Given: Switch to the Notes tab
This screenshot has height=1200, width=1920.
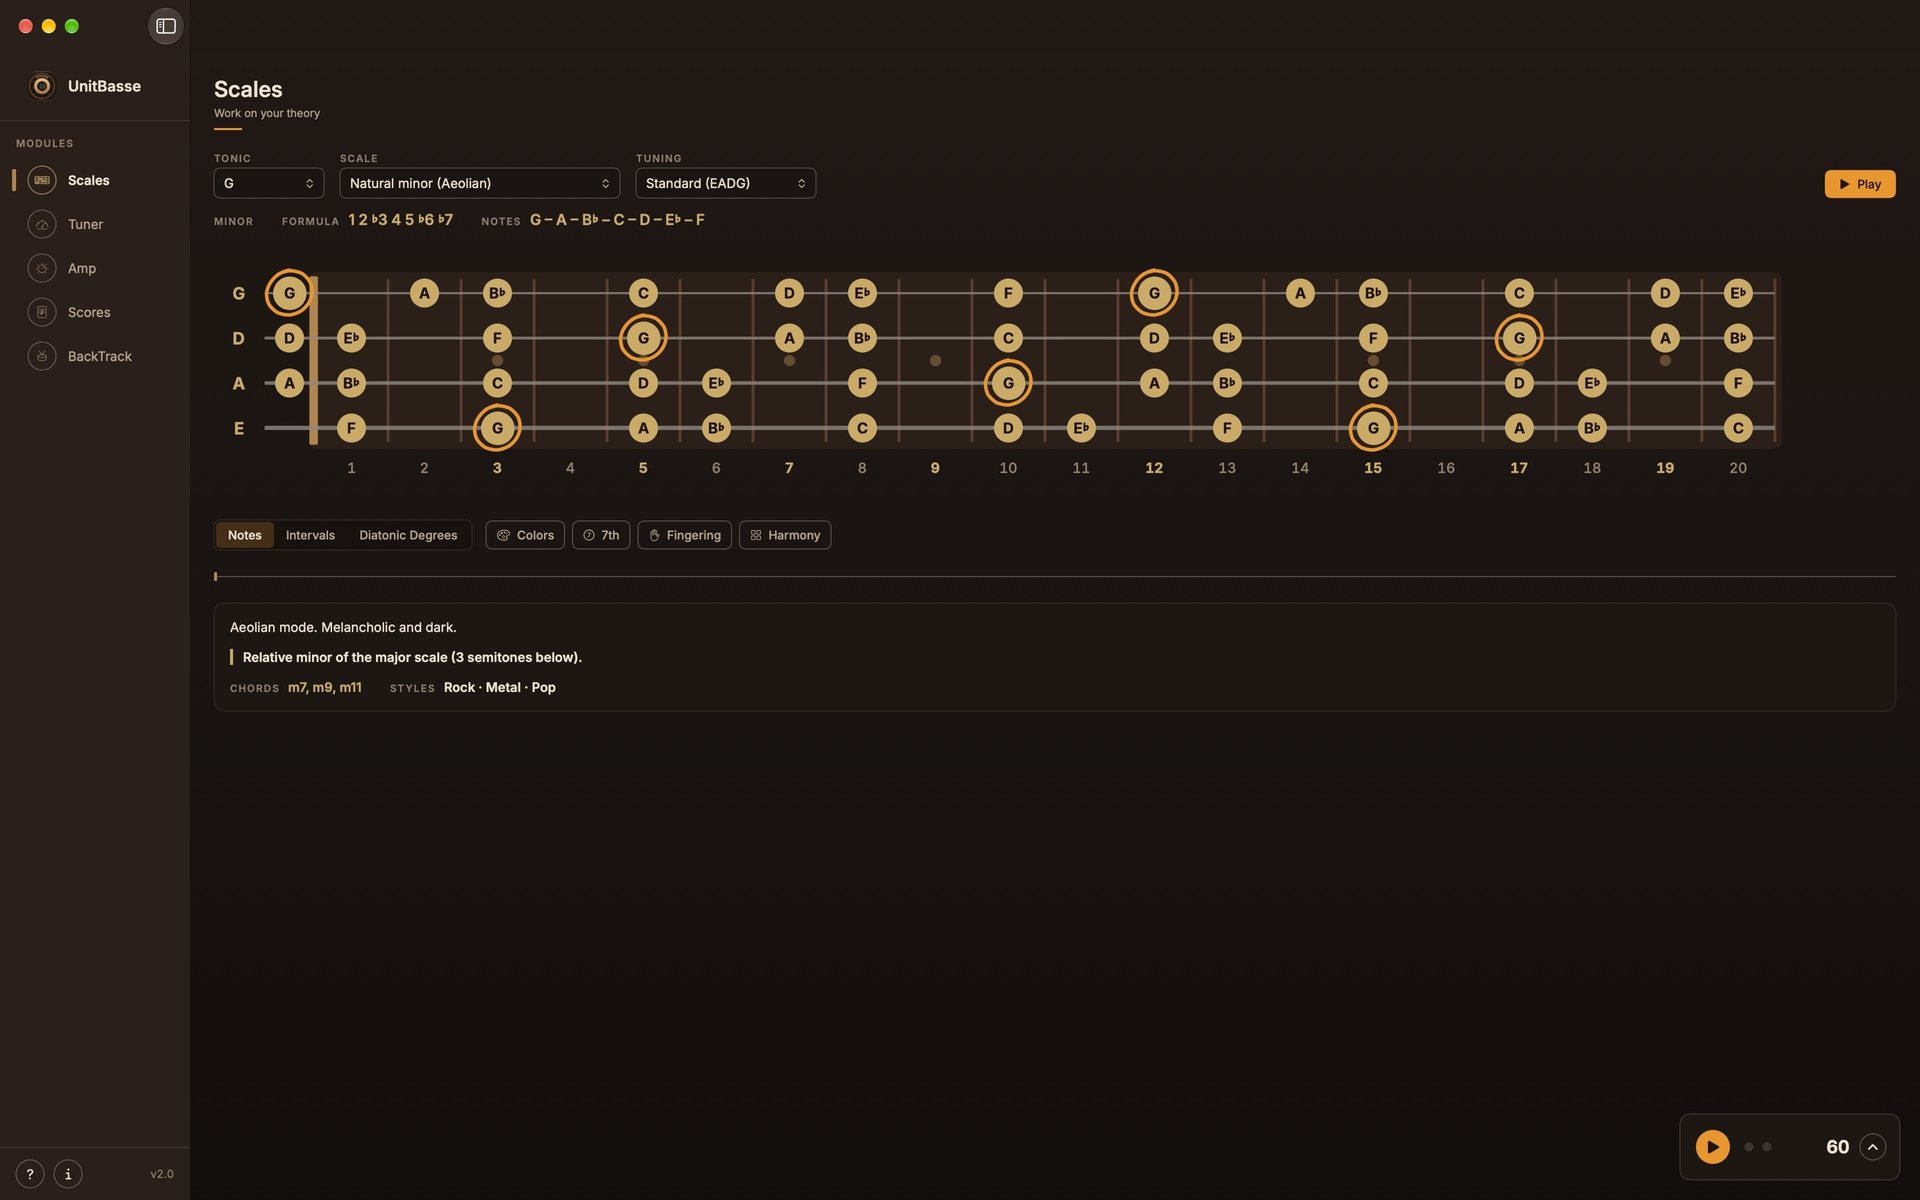Looking at the screenshot, I should coord(245,535).
